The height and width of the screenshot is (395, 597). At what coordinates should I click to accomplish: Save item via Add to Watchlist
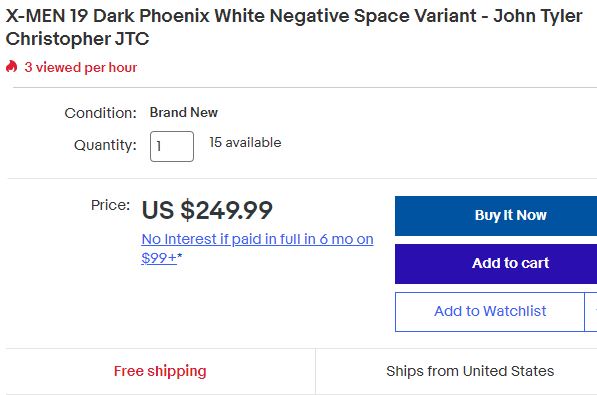point(490,312)
